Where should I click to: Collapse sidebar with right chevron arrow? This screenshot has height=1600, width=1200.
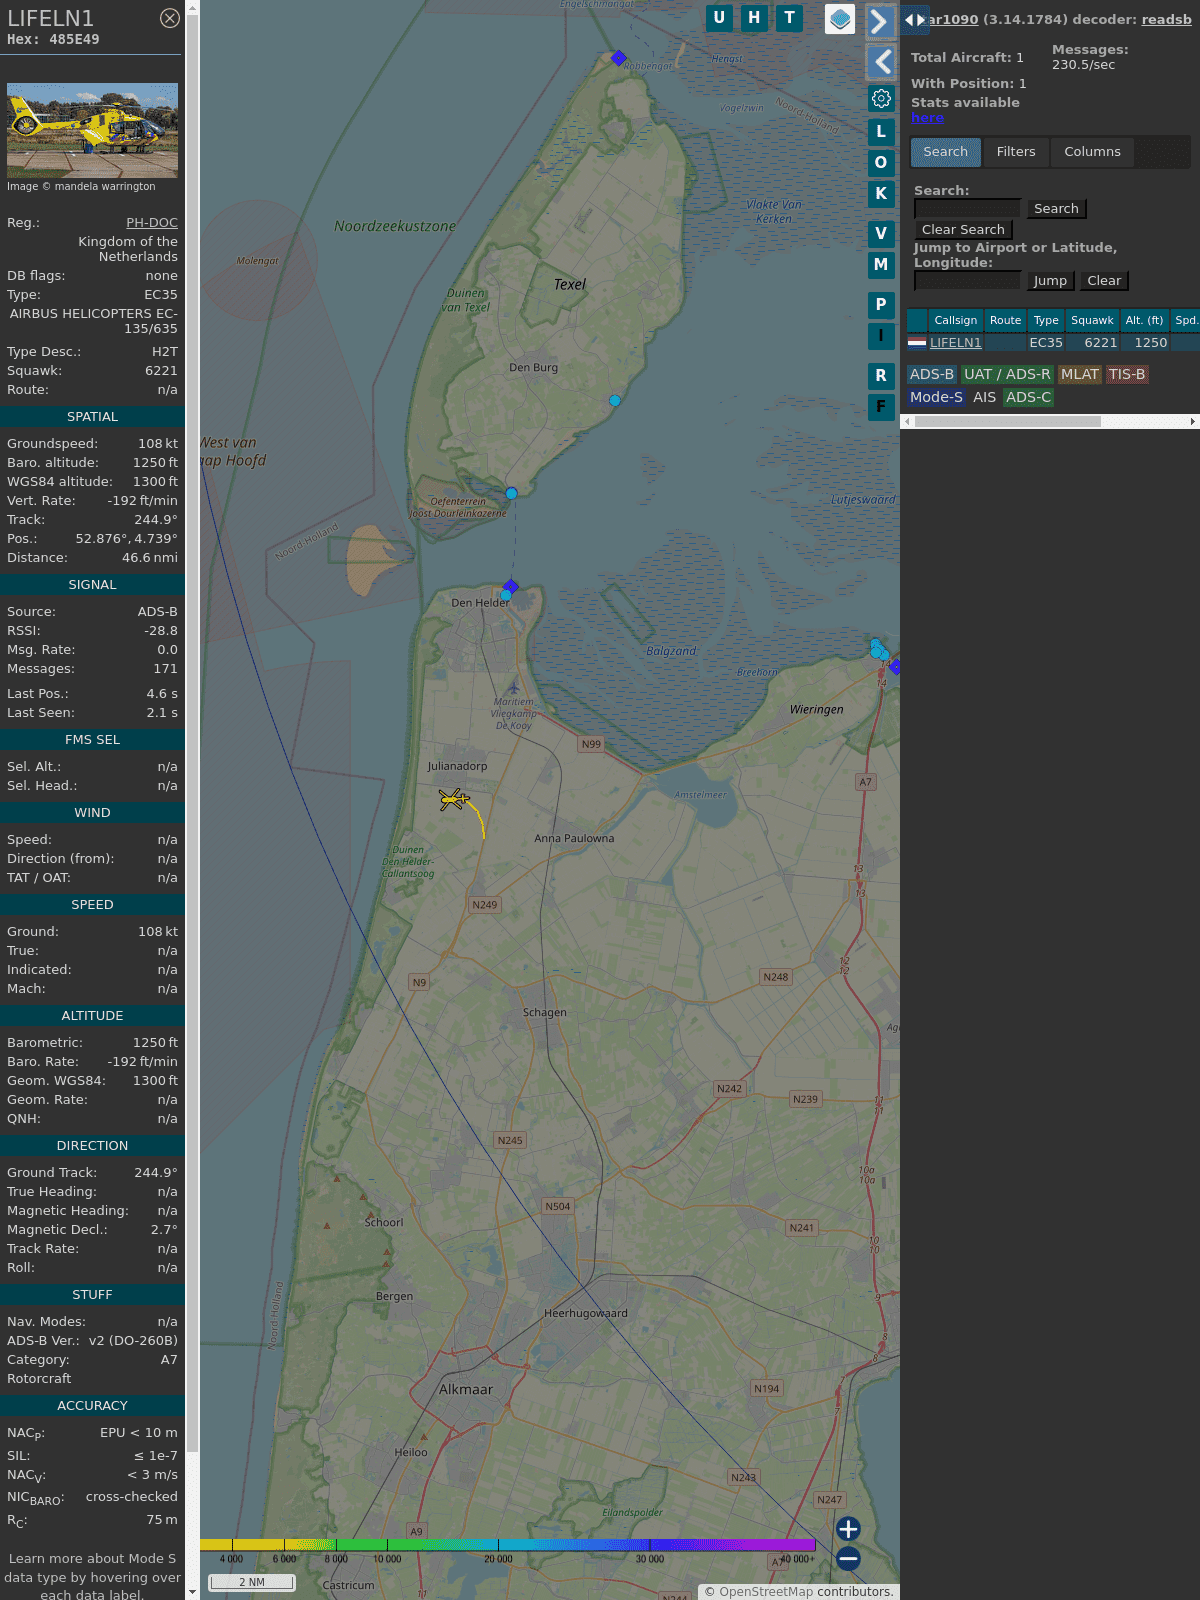pyautogui.click(x=879, y=21)
